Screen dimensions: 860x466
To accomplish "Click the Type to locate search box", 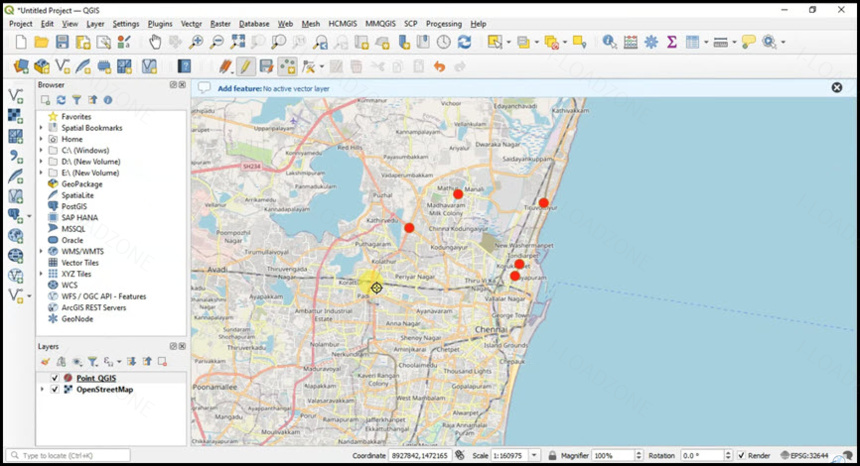I will pos(69,456).
